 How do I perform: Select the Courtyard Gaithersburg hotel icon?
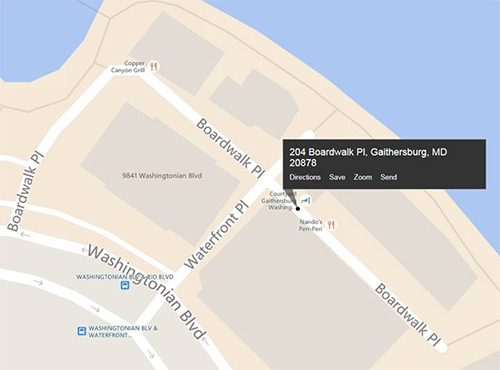(306, 201)
